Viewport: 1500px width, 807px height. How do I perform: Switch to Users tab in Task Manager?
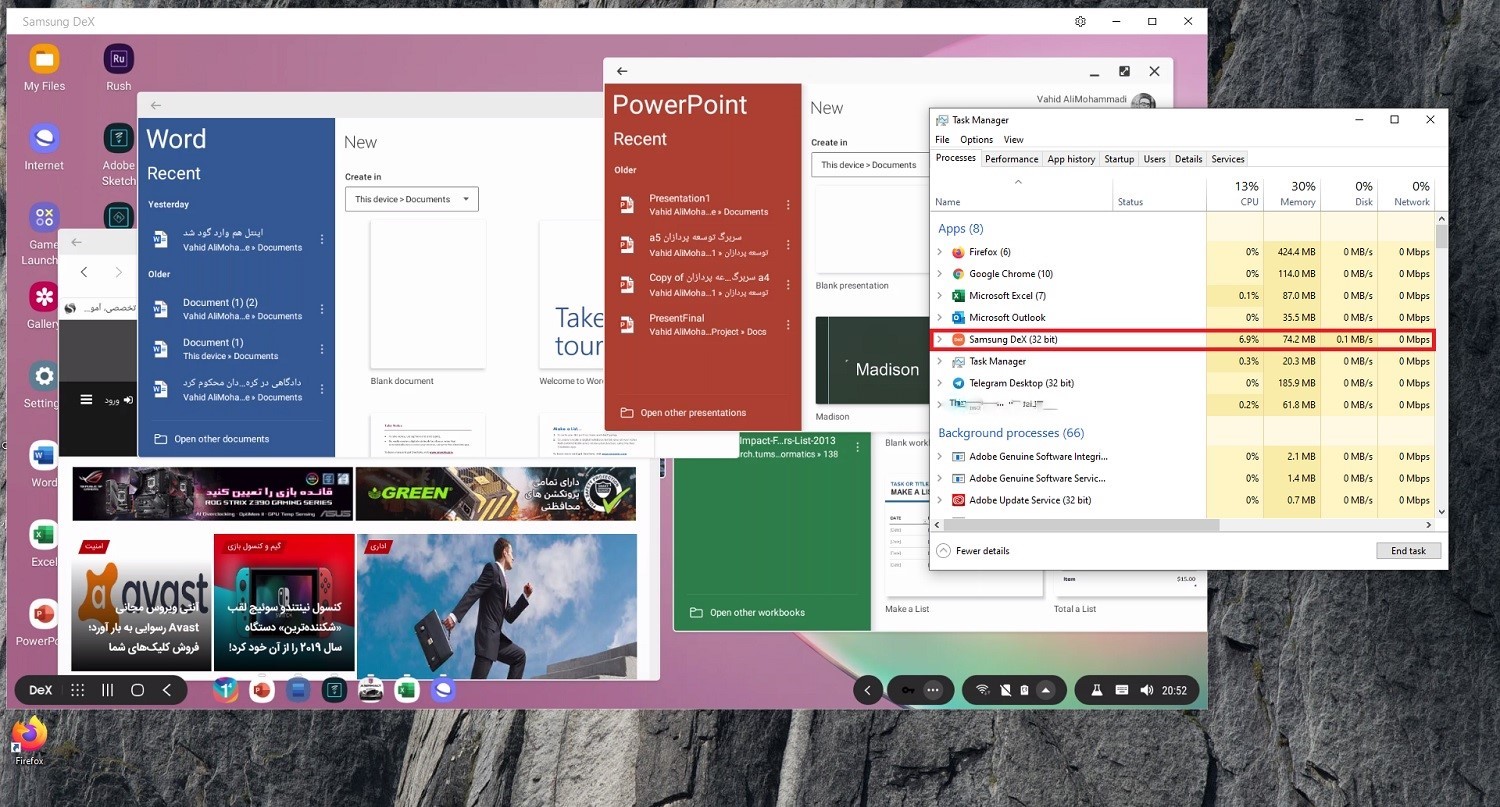[x=1155, y=159]
